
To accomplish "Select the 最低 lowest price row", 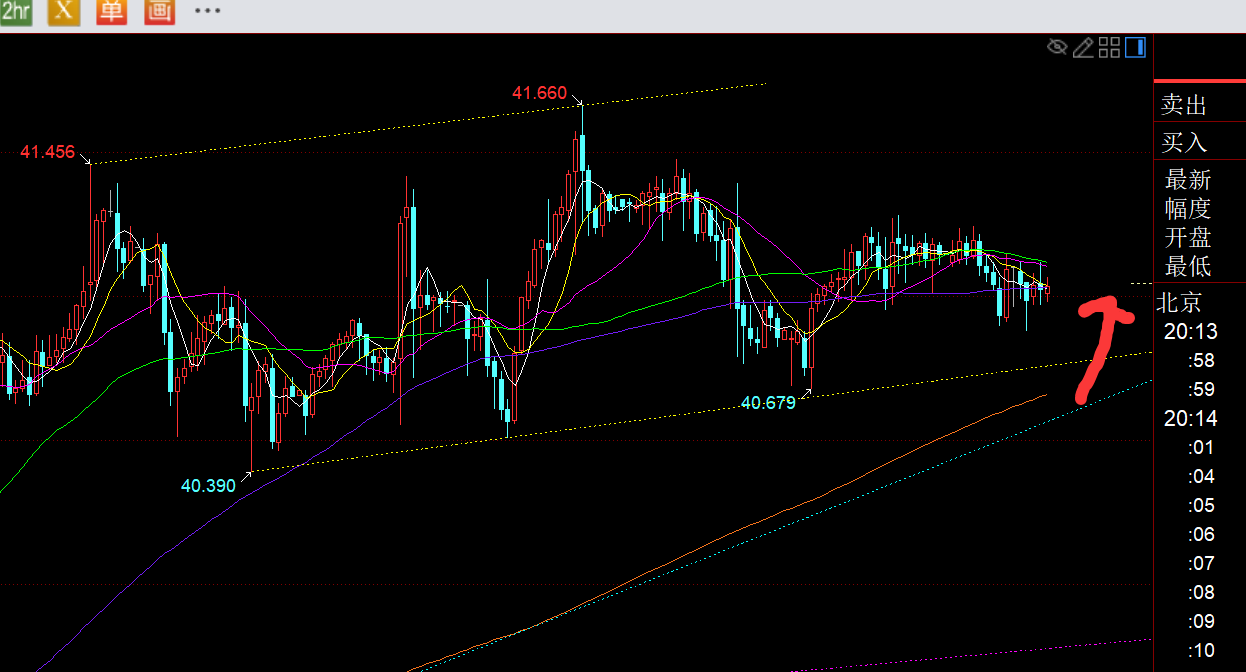I will click(1188, 267).
